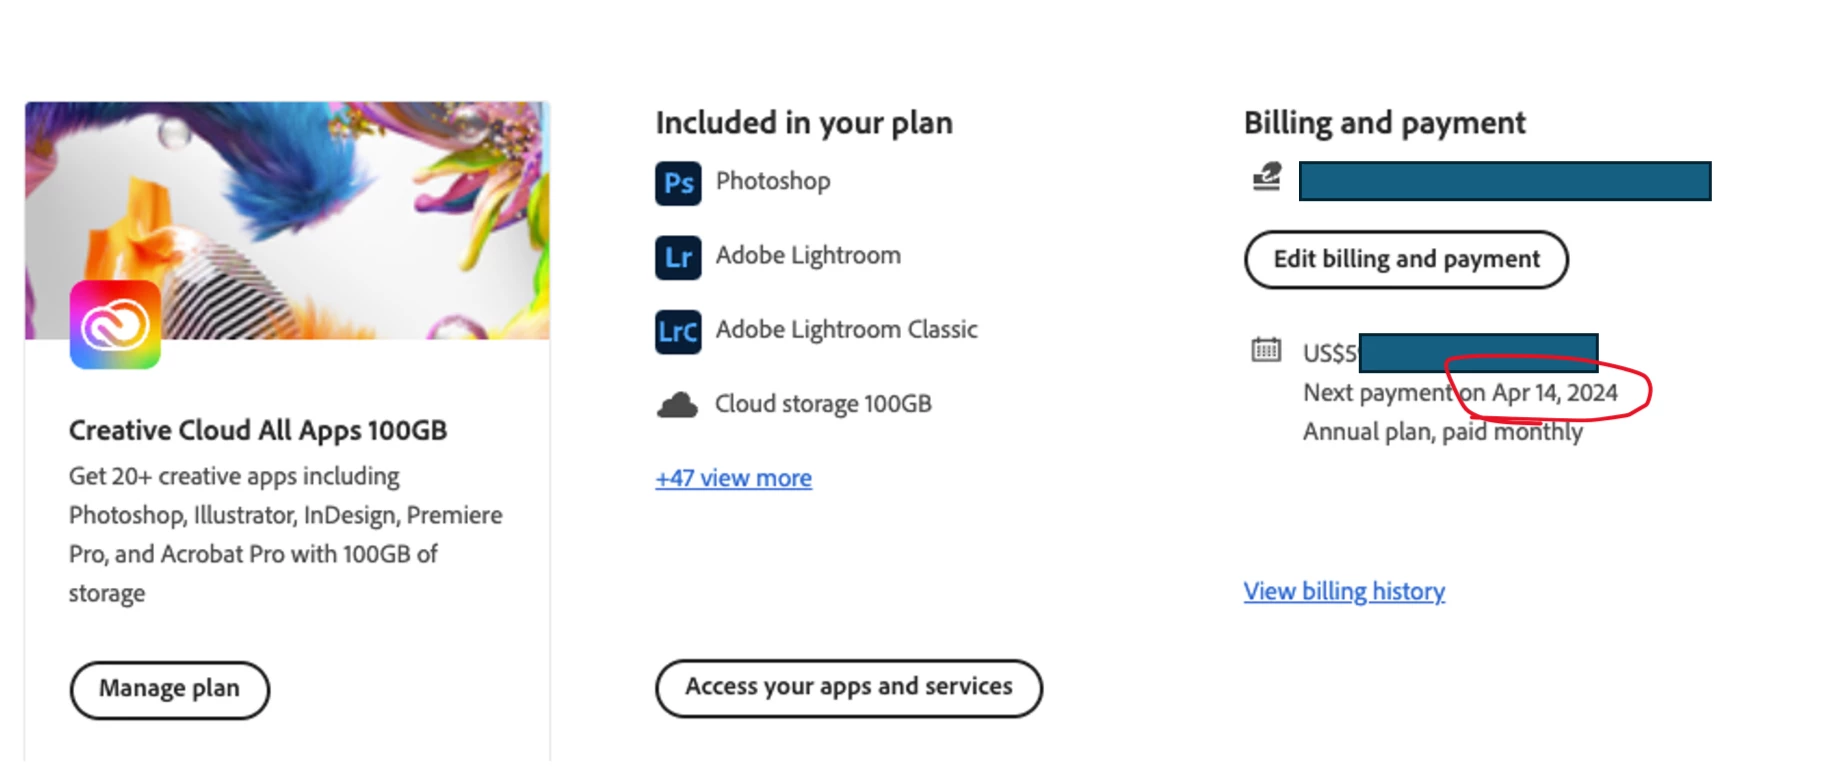Click the Photoshop label text
The width and height of the screenshot is (1821, 784).
(x=773, y=181)
